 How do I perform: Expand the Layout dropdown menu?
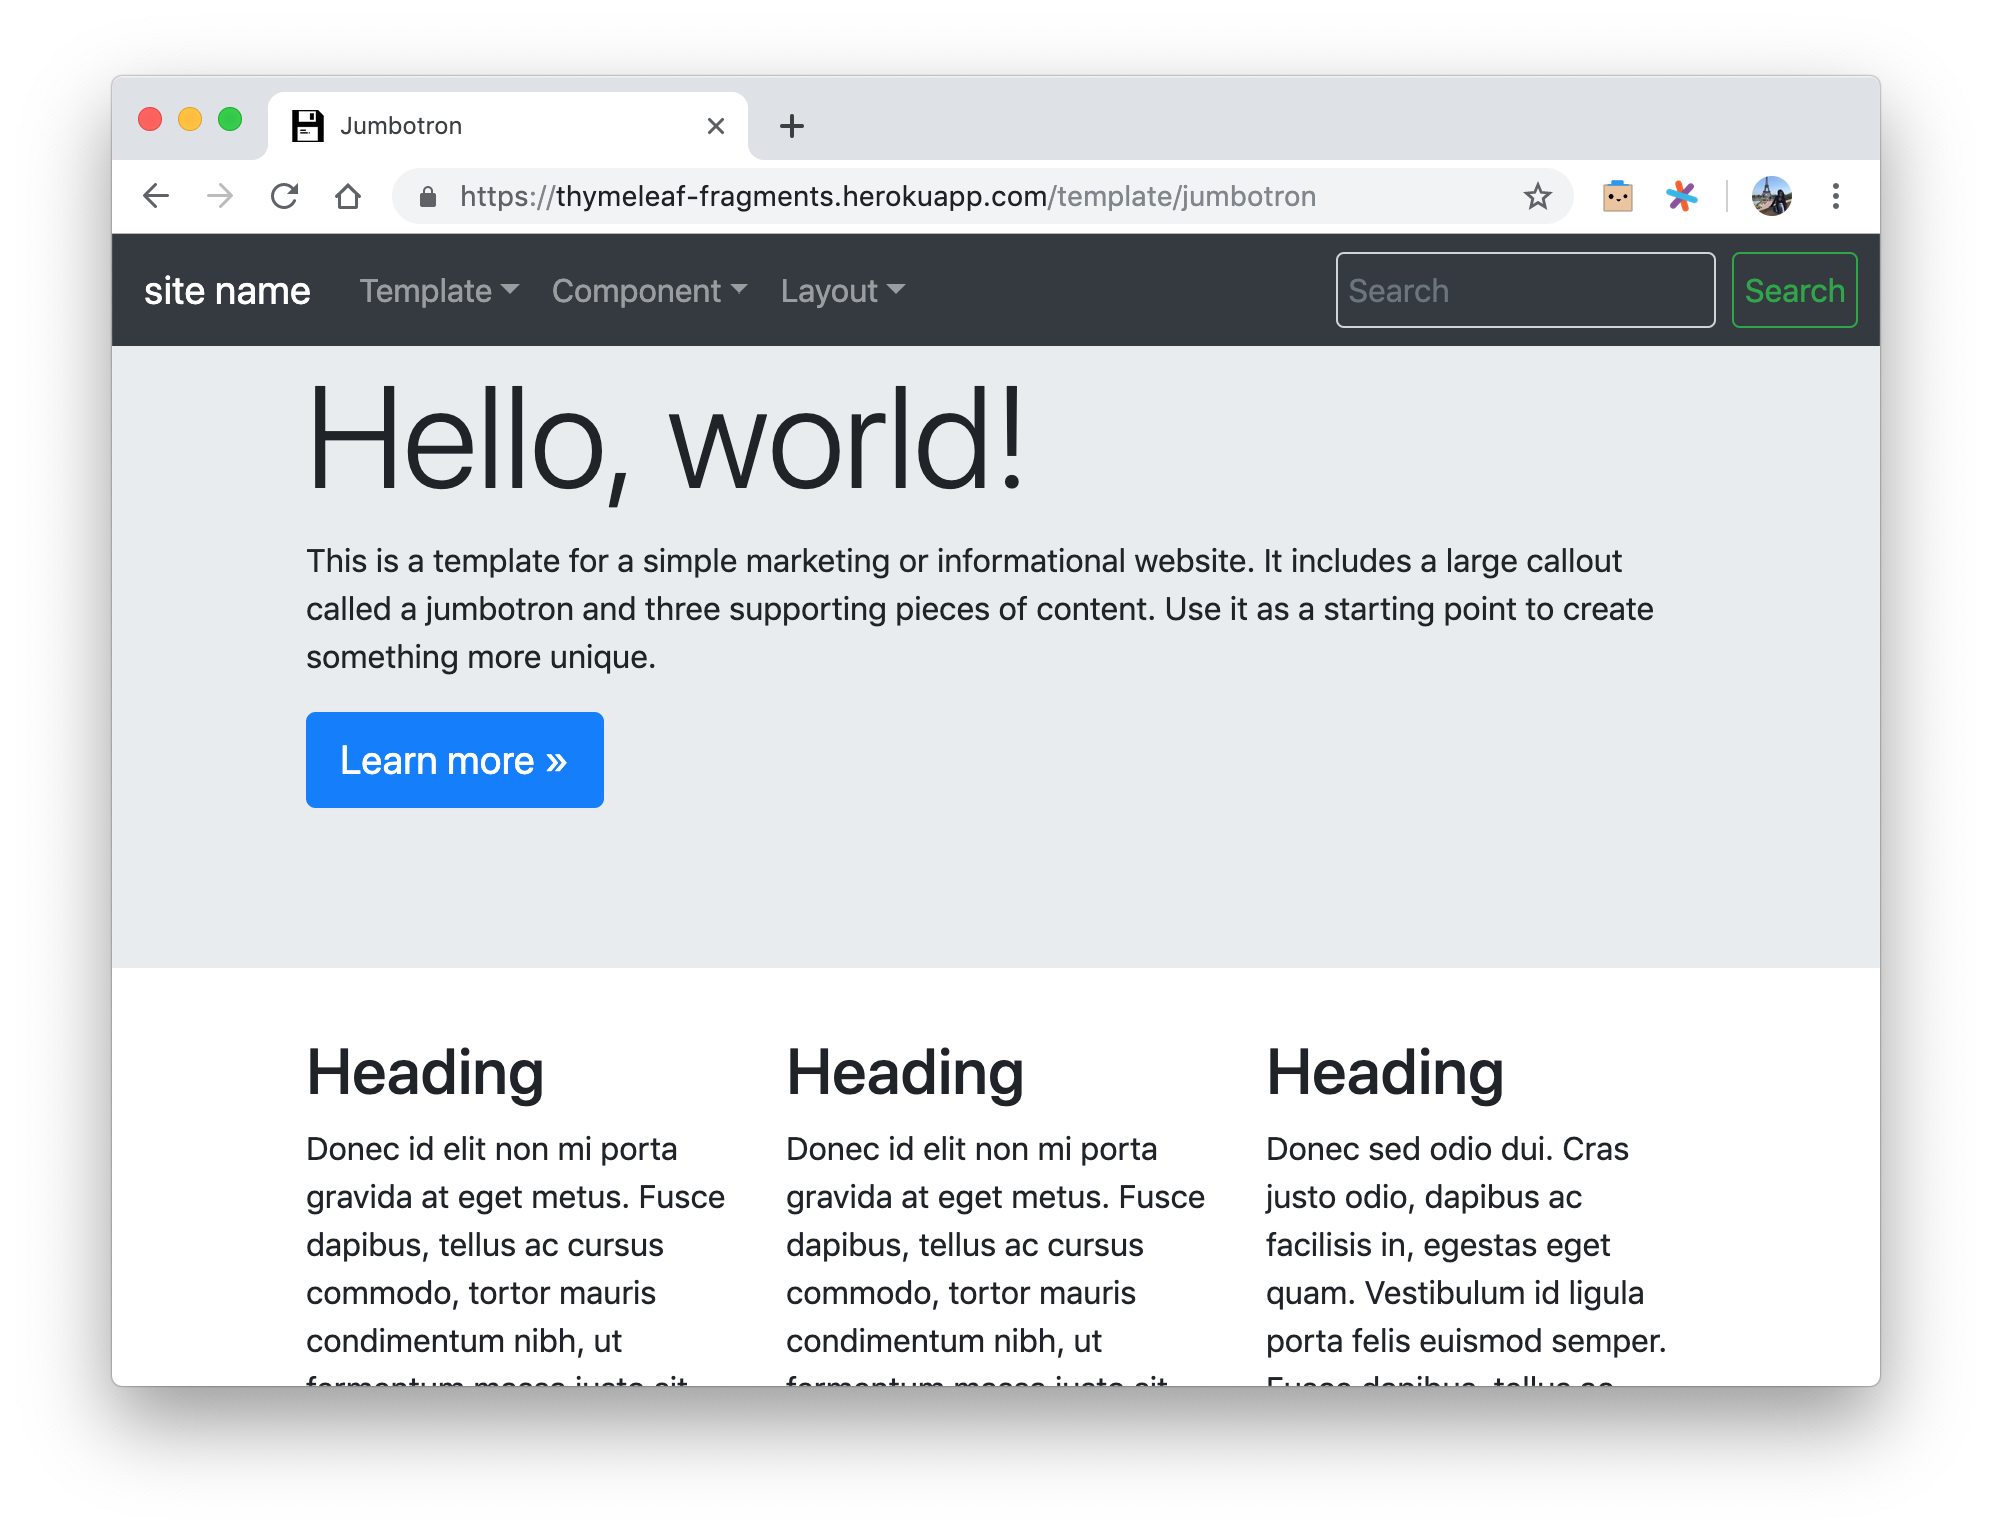point(842,291)
